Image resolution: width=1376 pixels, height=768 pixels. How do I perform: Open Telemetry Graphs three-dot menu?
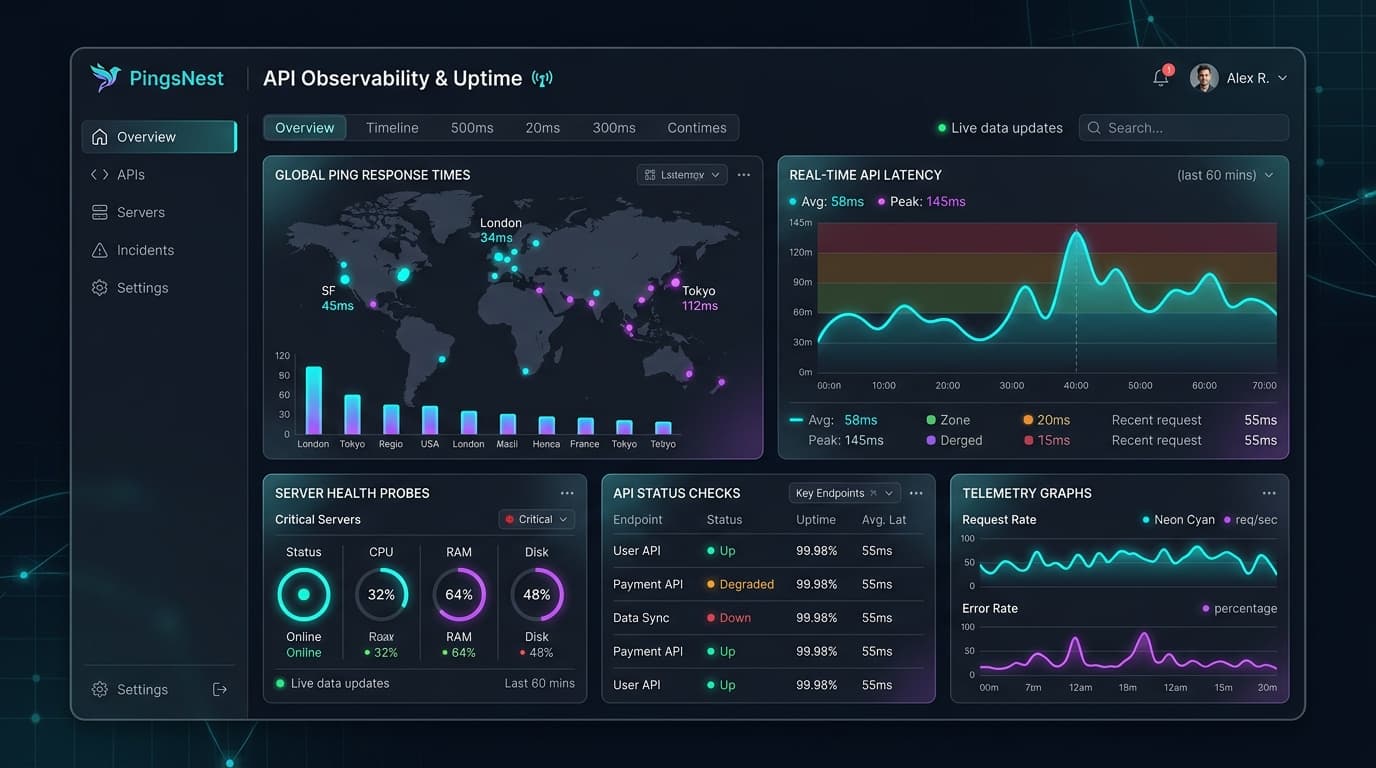coord(1269,493)
